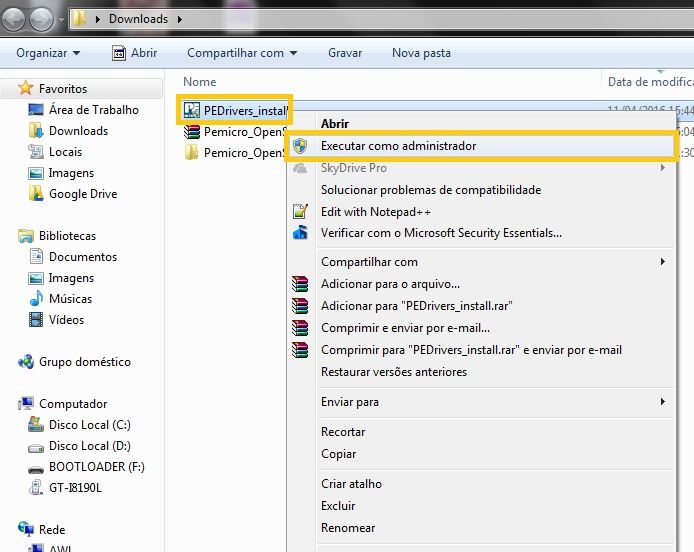Expand the arrow before Downloads breadcrumb
694x552 pixels.
pos(98,19)
